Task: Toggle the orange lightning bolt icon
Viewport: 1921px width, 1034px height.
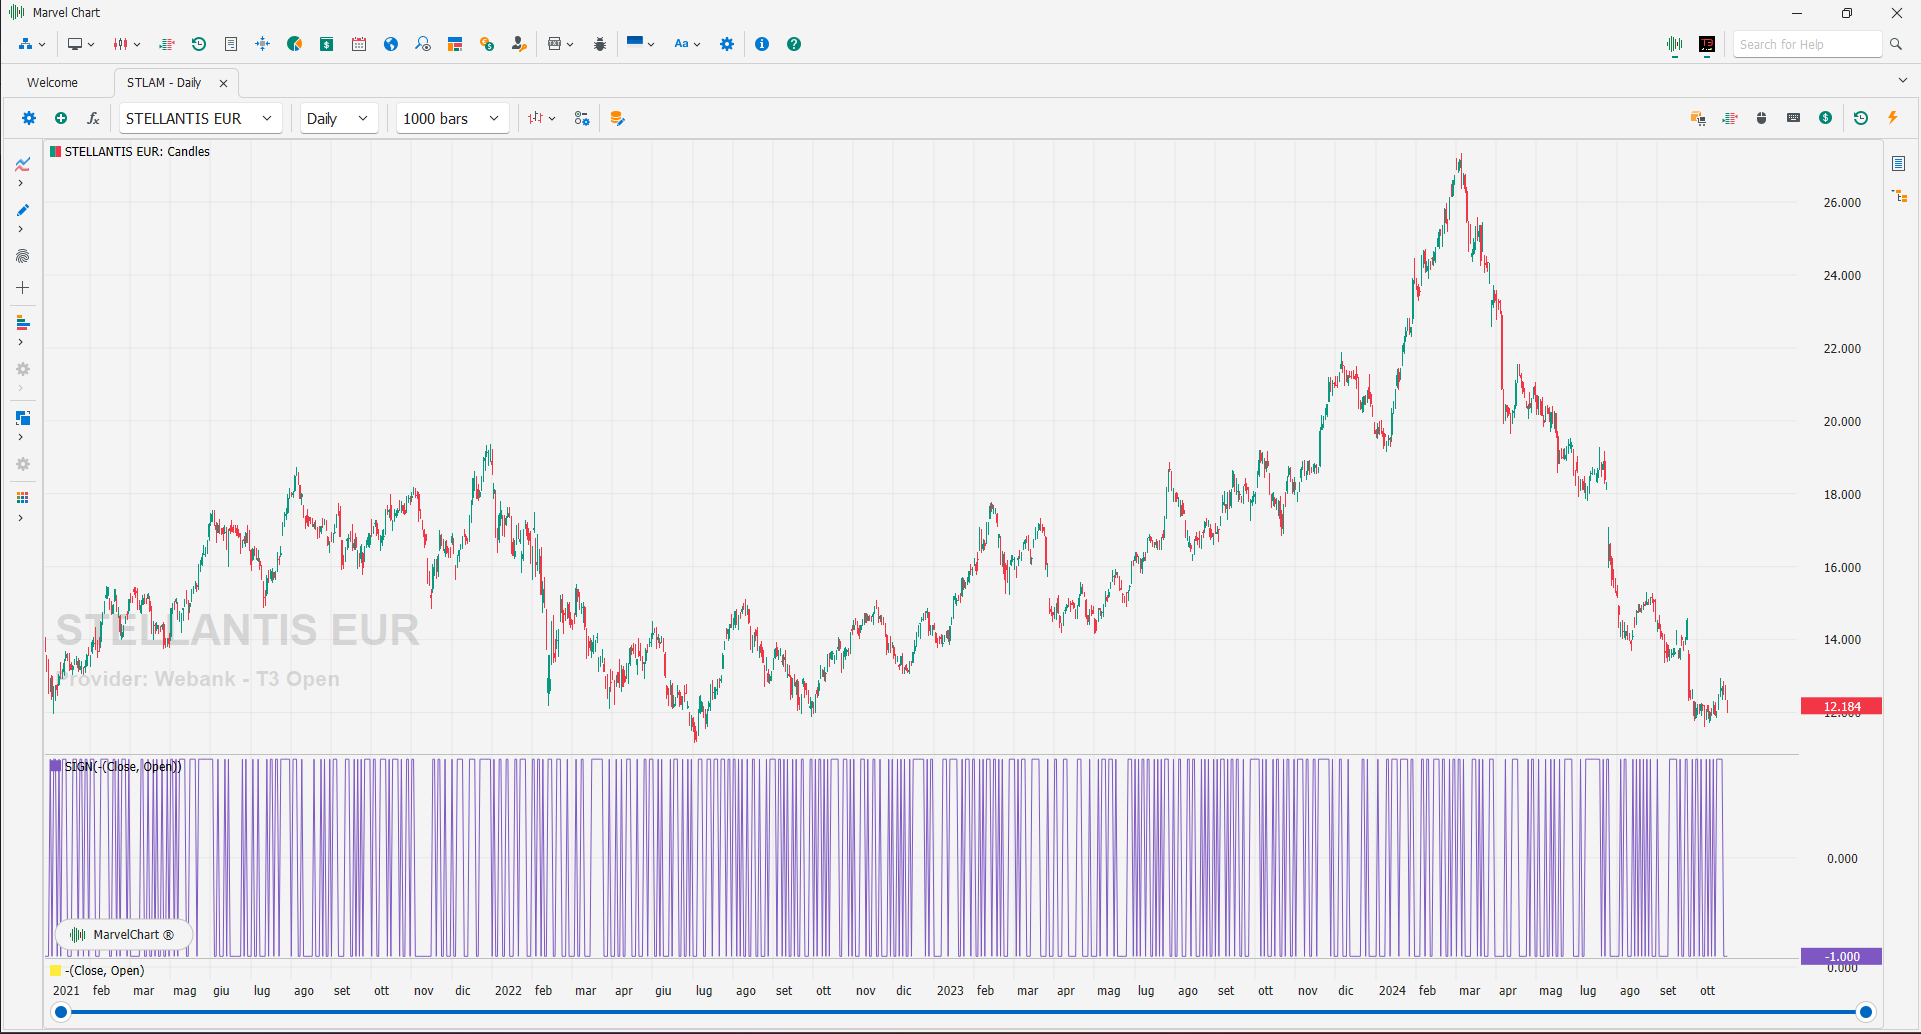Action: pyautogui.click(x=1893, y=118)
